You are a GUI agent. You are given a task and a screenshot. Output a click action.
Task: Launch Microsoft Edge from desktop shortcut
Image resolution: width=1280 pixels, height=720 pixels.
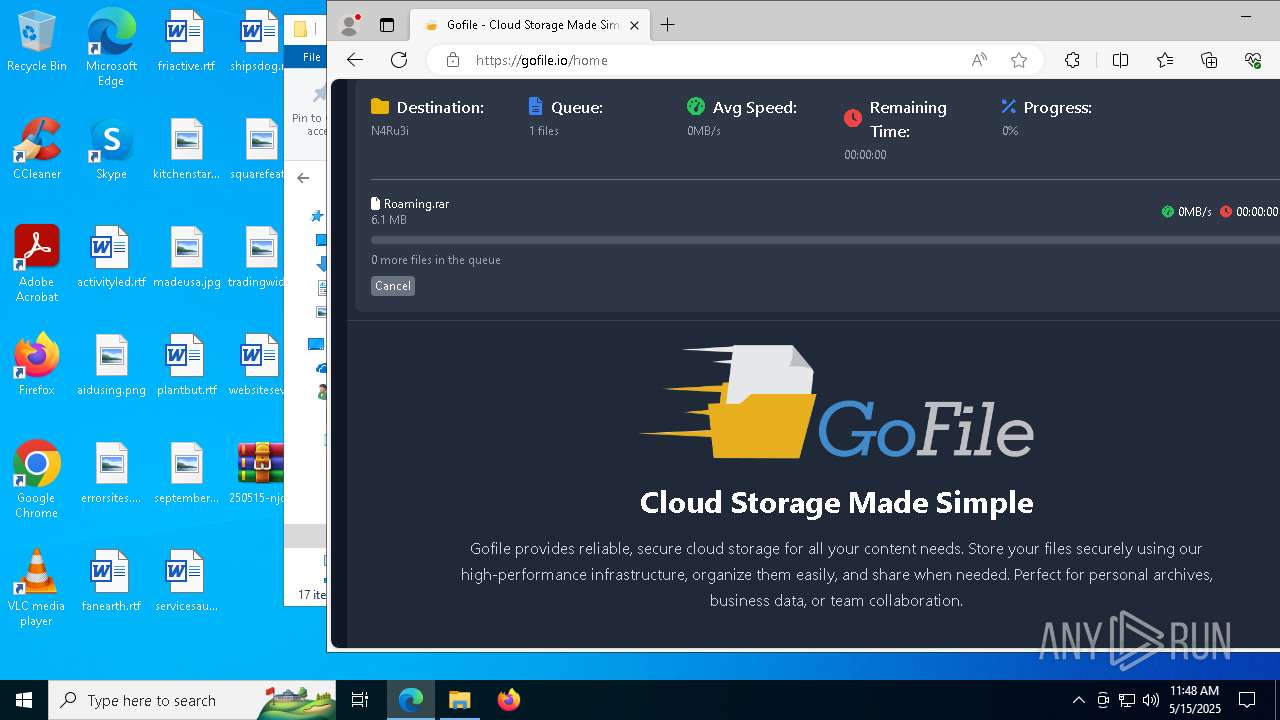111,47
